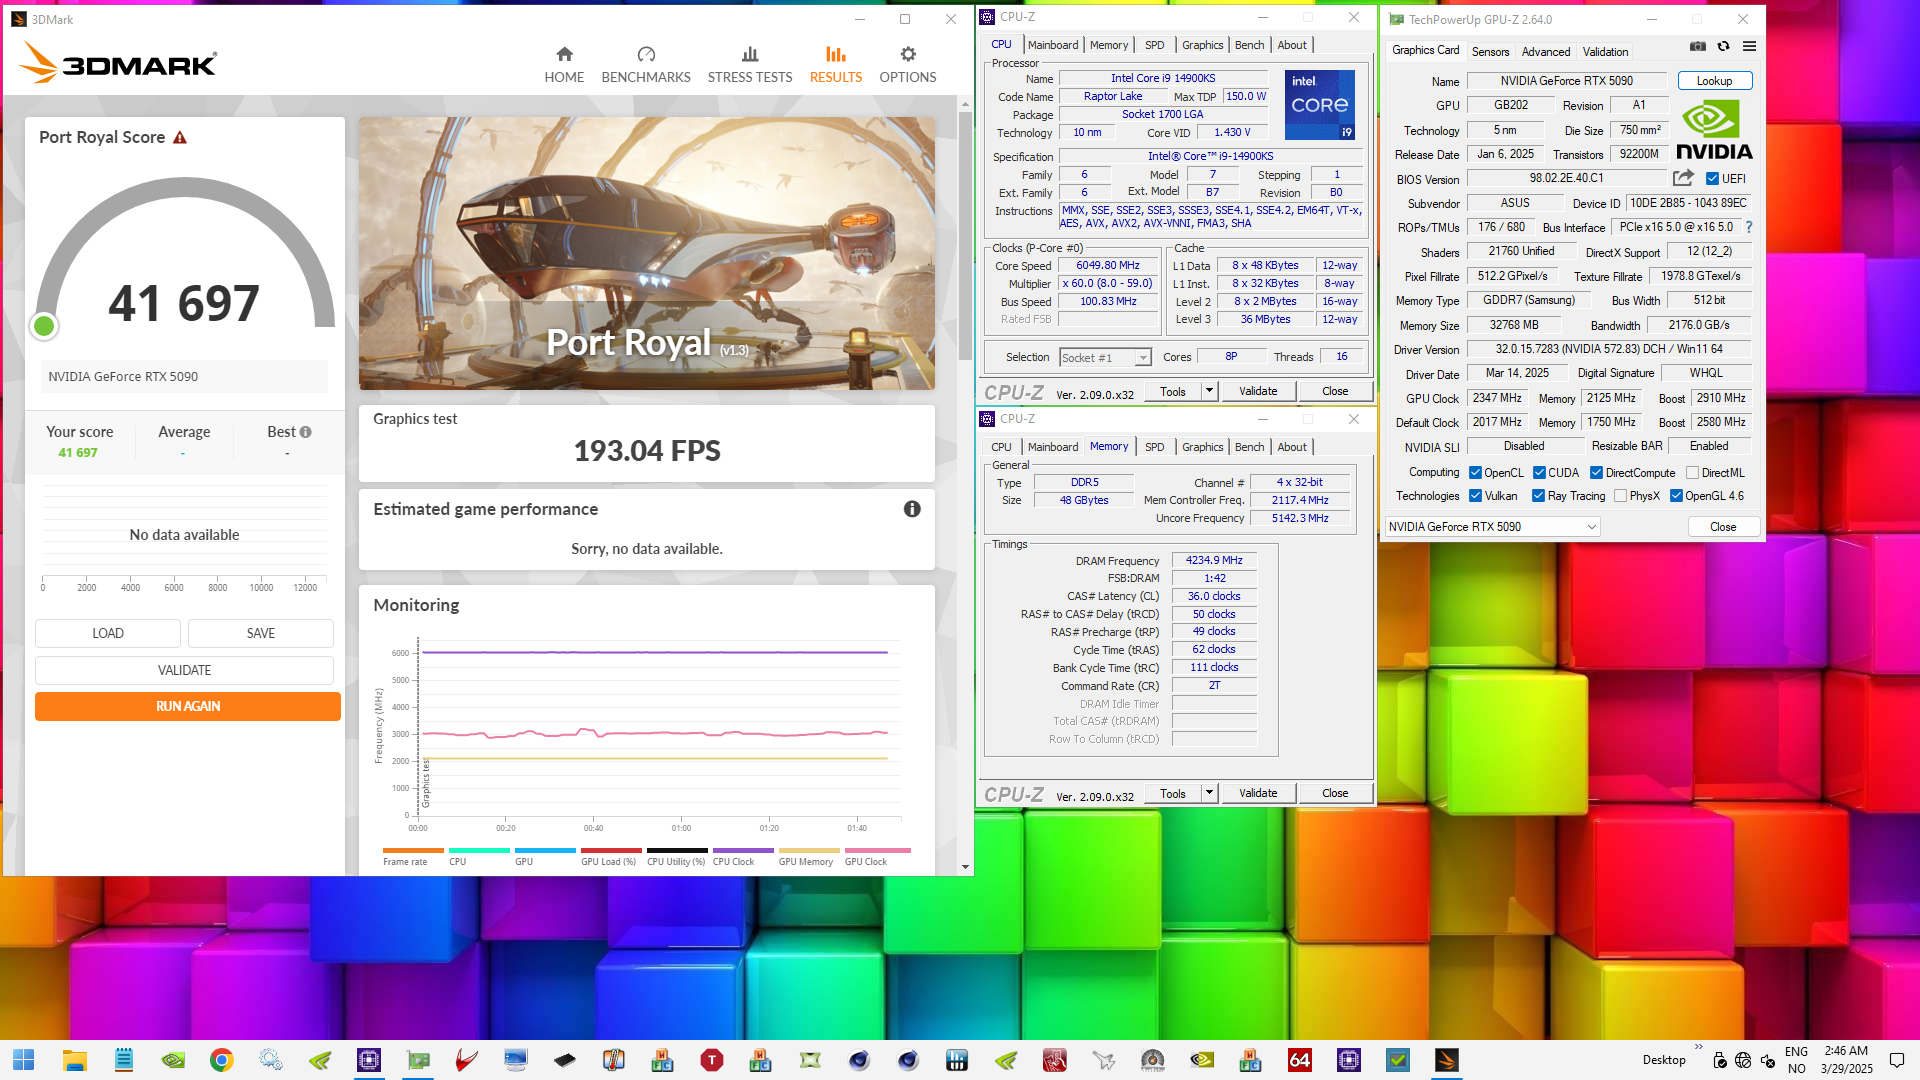Enable the DirectML checkbox

(1693, 473)
